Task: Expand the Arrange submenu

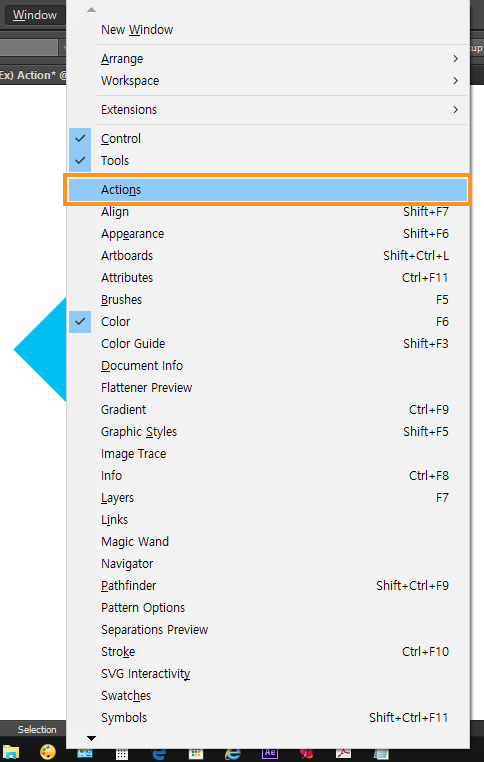Action: (x=268, y=59)
